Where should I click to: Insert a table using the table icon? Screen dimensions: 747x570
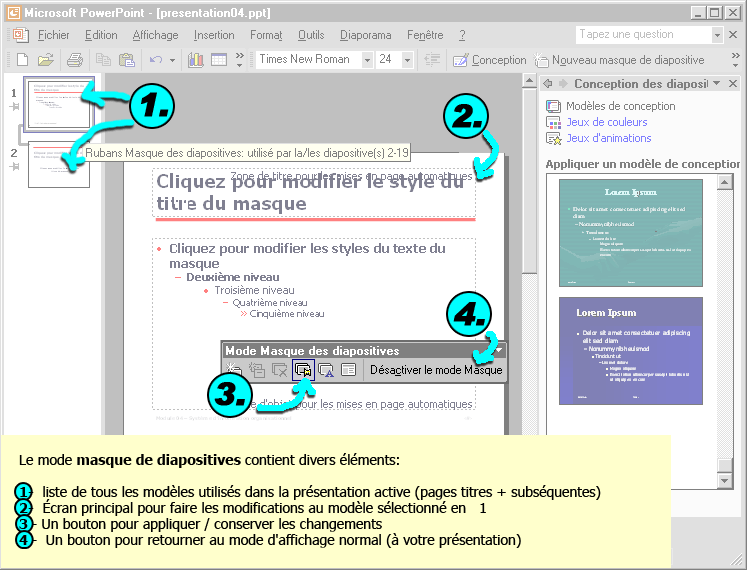click(219, 60)
